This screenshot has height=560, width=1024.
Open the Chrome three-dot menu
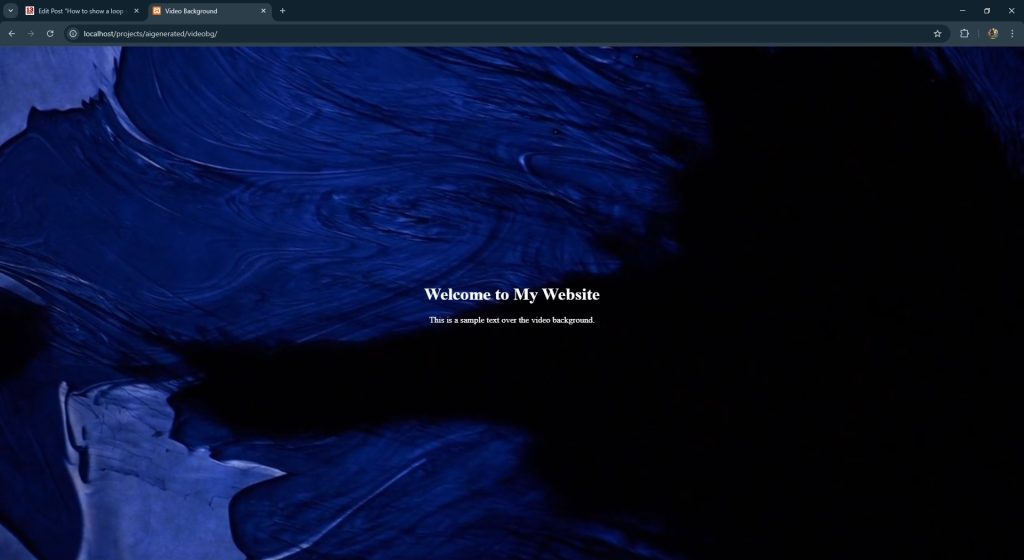tap(1011, 33)
